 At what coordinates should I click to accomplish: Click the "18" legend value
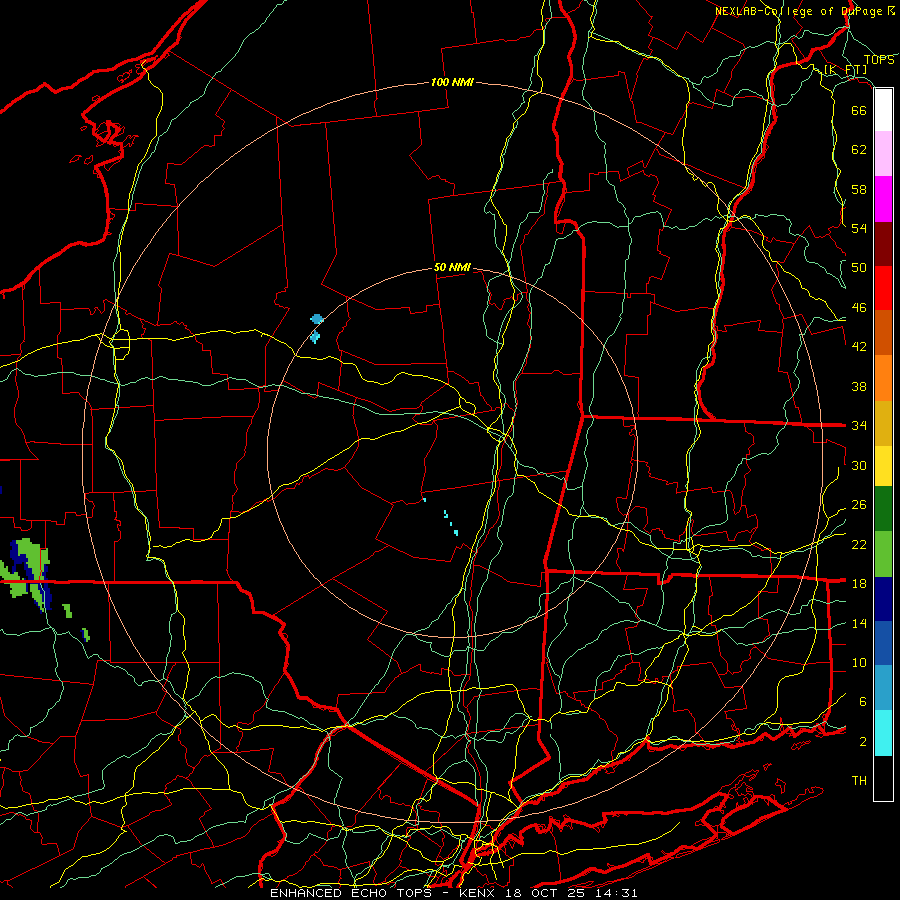859,584
